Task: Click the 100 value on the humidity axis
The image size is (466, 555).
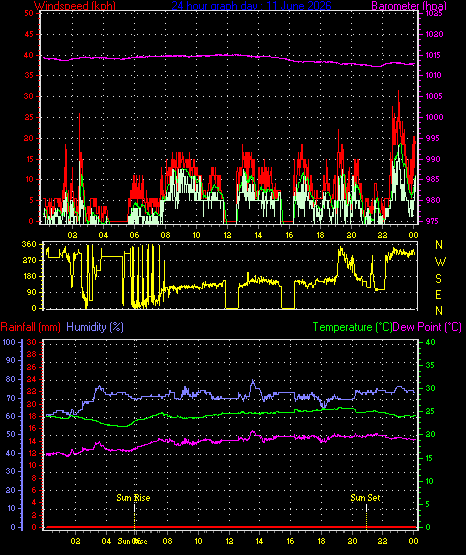Action: 9,342
